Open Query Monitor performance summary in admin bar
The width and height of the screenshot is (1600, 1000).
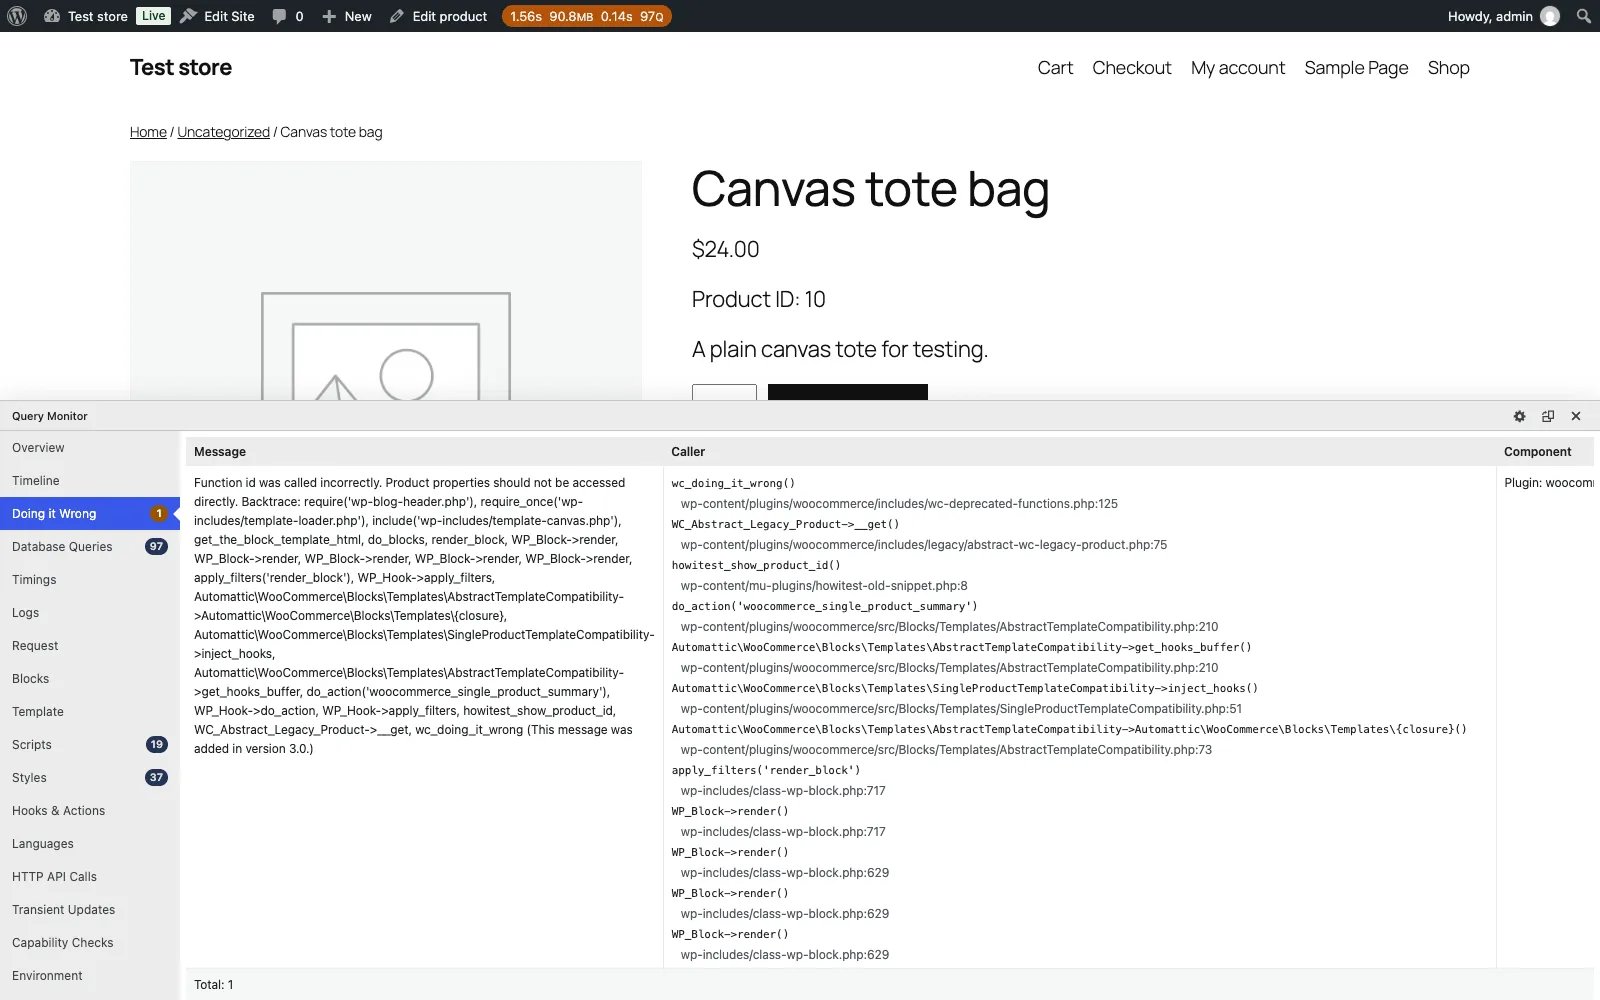(x=586, y=16)
